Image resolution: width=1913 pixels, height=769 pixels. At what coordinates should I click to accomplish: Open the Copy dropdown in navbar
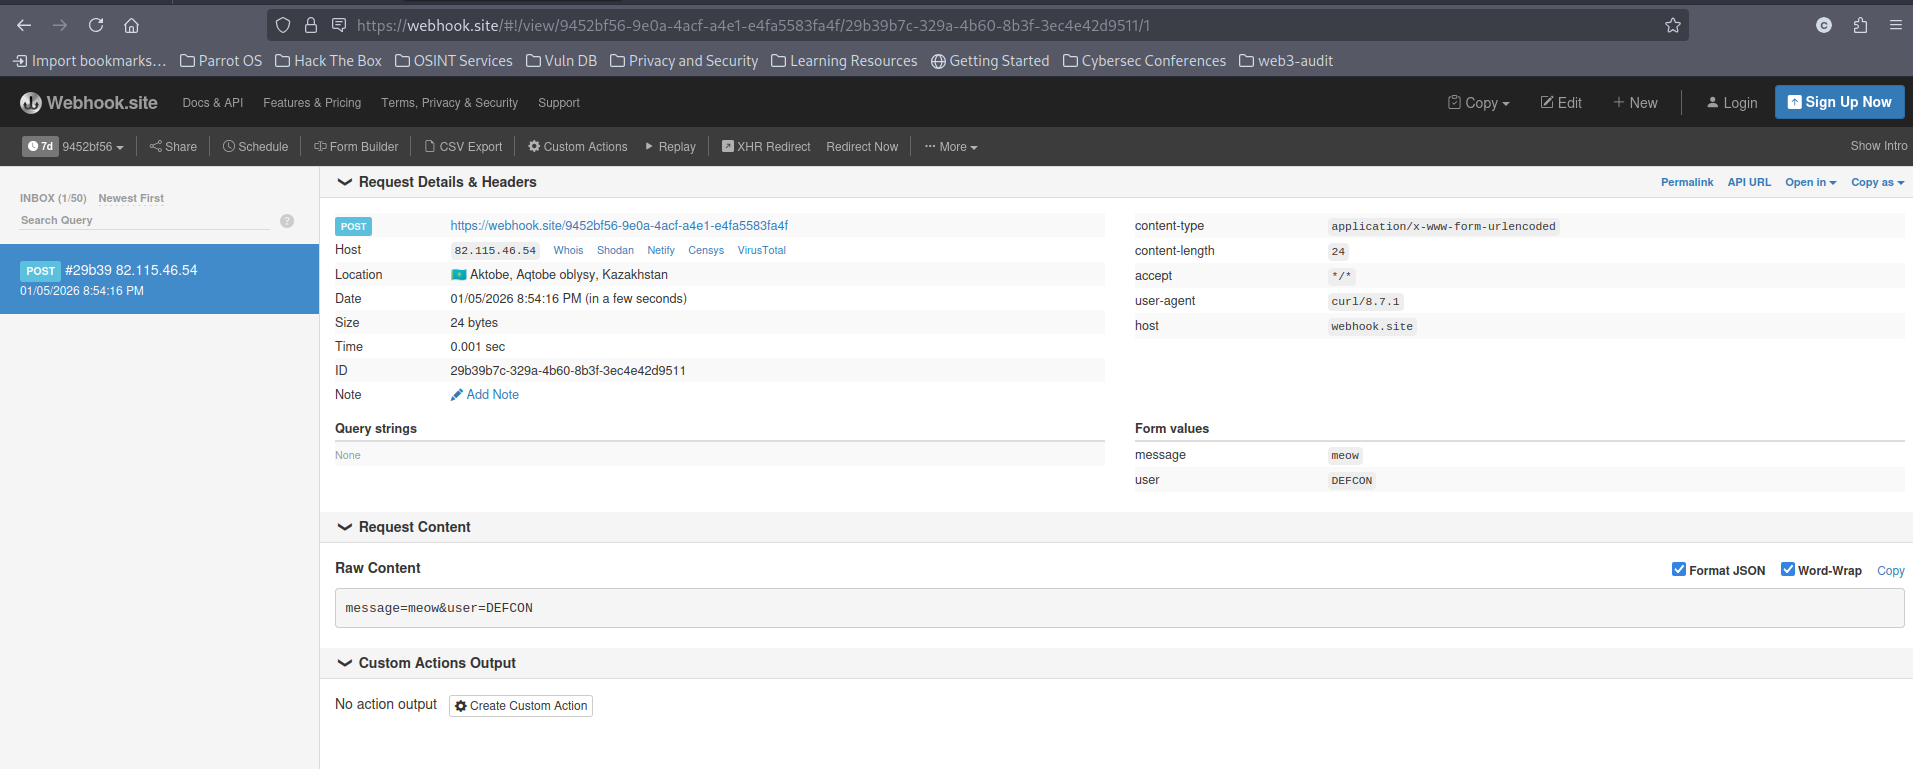[1479, 103]
